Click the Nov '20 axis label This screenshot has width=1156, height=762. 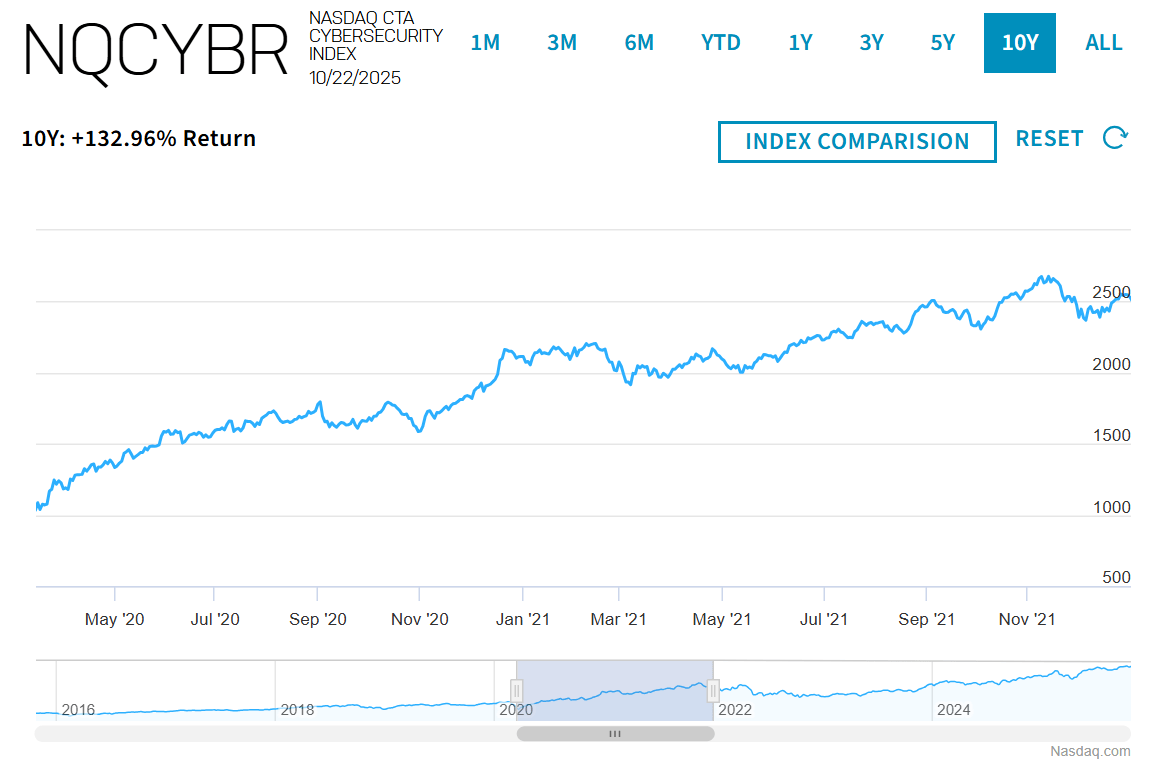tap(419, 619)
